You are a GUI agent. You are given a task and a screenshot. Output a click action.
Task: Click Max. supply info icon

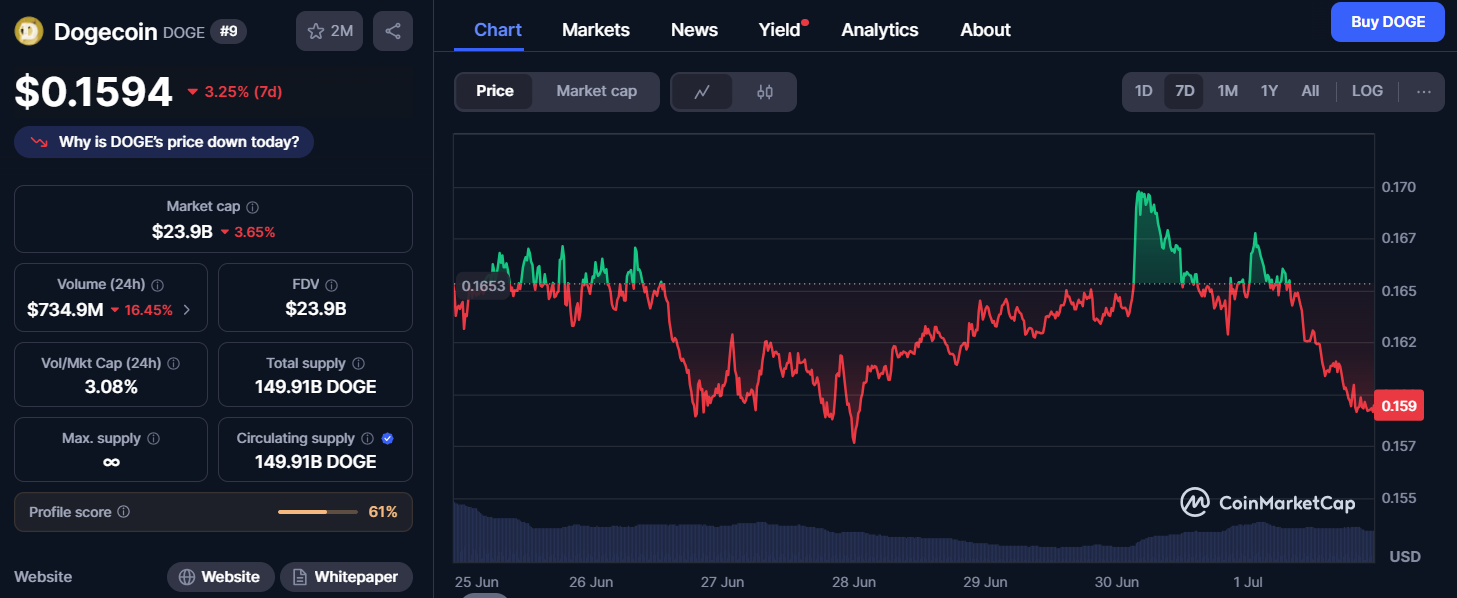pyautogui.click(x=153, y=439)
